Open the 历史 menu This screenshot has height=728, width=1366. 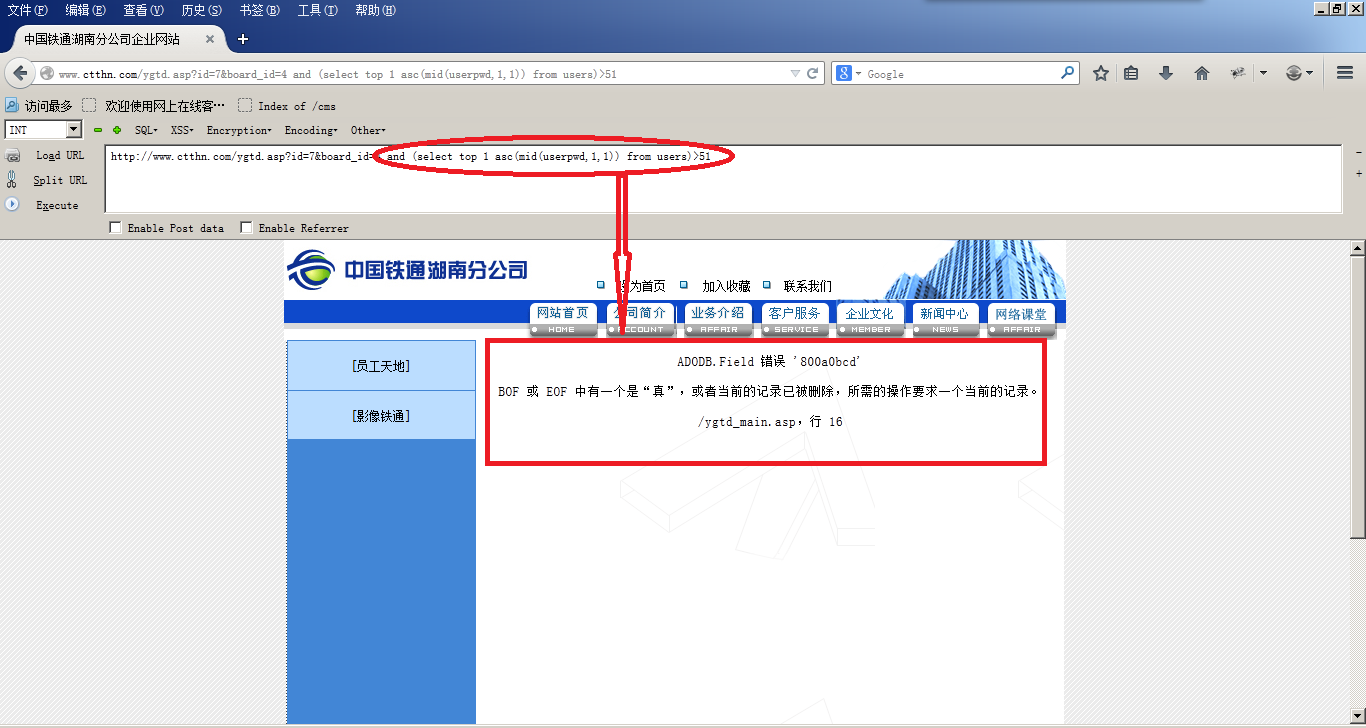(x=202, y=10)
